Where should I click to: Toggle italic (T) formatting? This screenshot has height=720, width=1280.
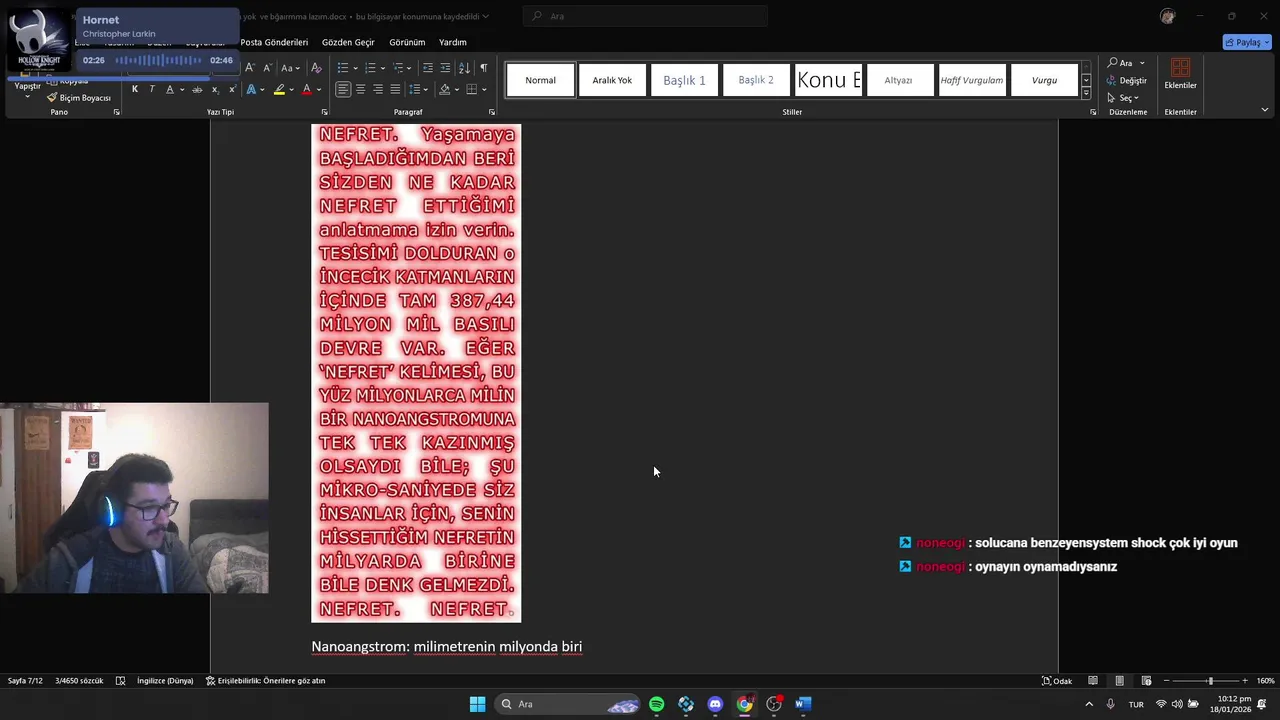(152, 89)
